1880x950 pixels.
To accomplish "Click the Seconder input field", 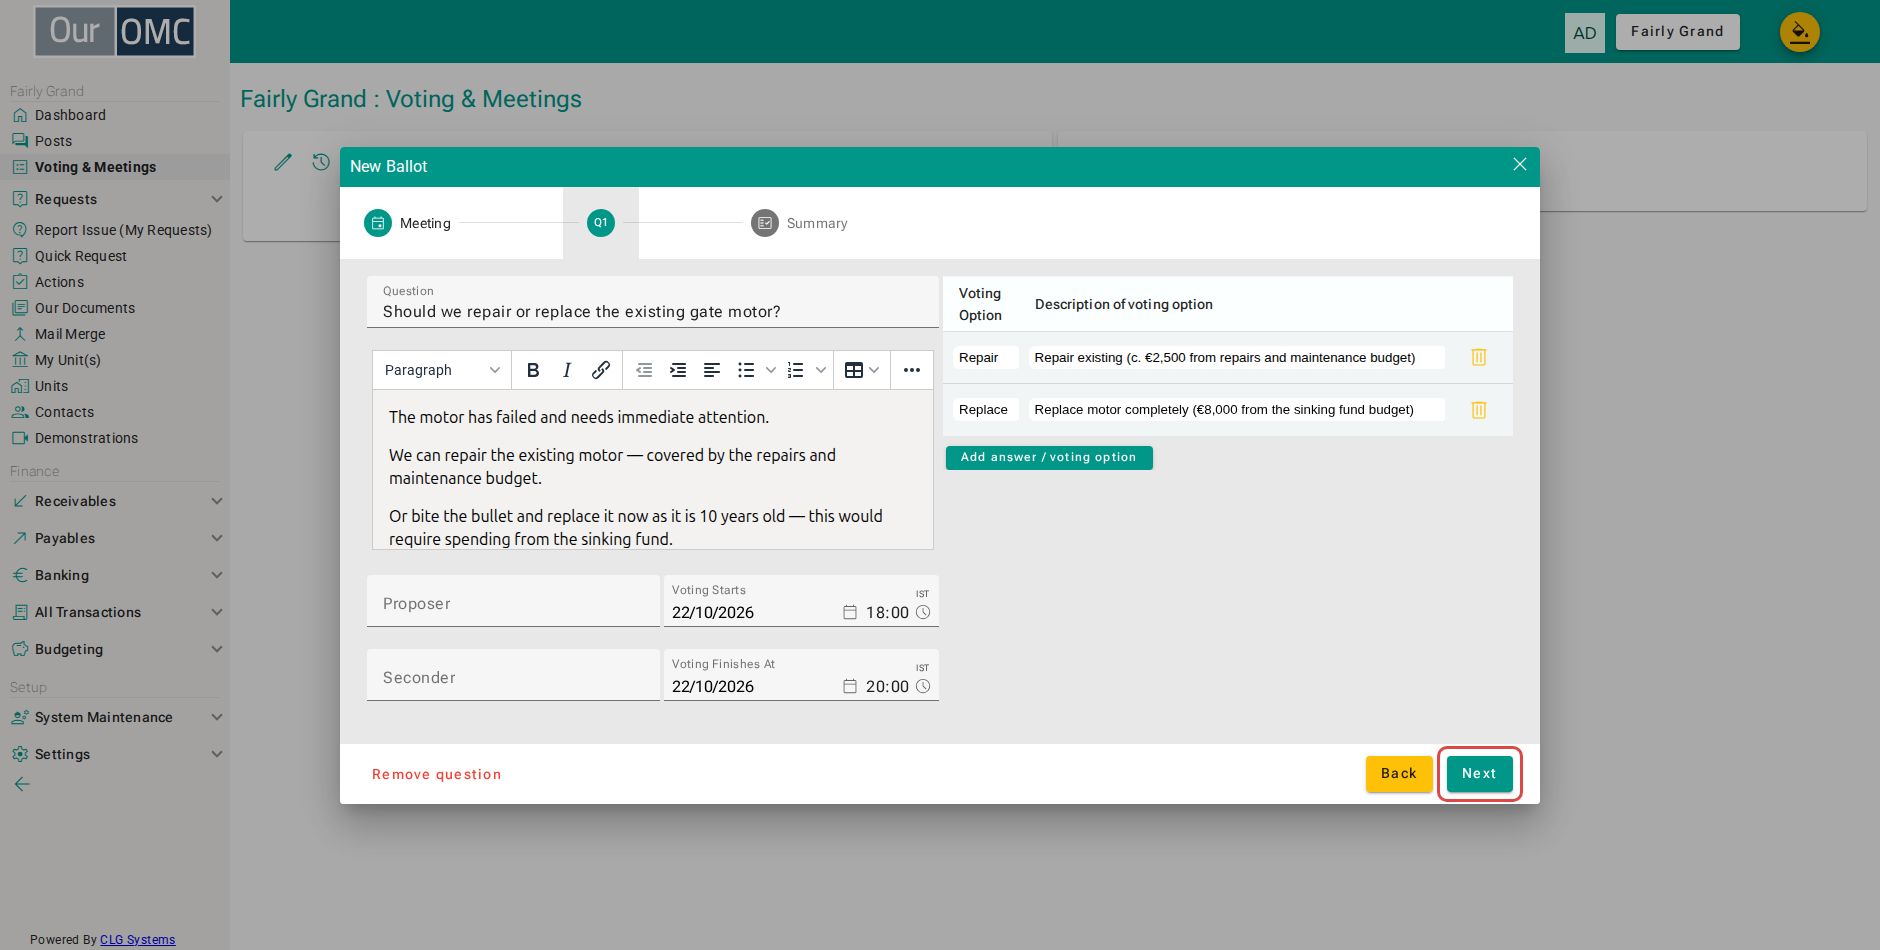I will pos(513,675).
